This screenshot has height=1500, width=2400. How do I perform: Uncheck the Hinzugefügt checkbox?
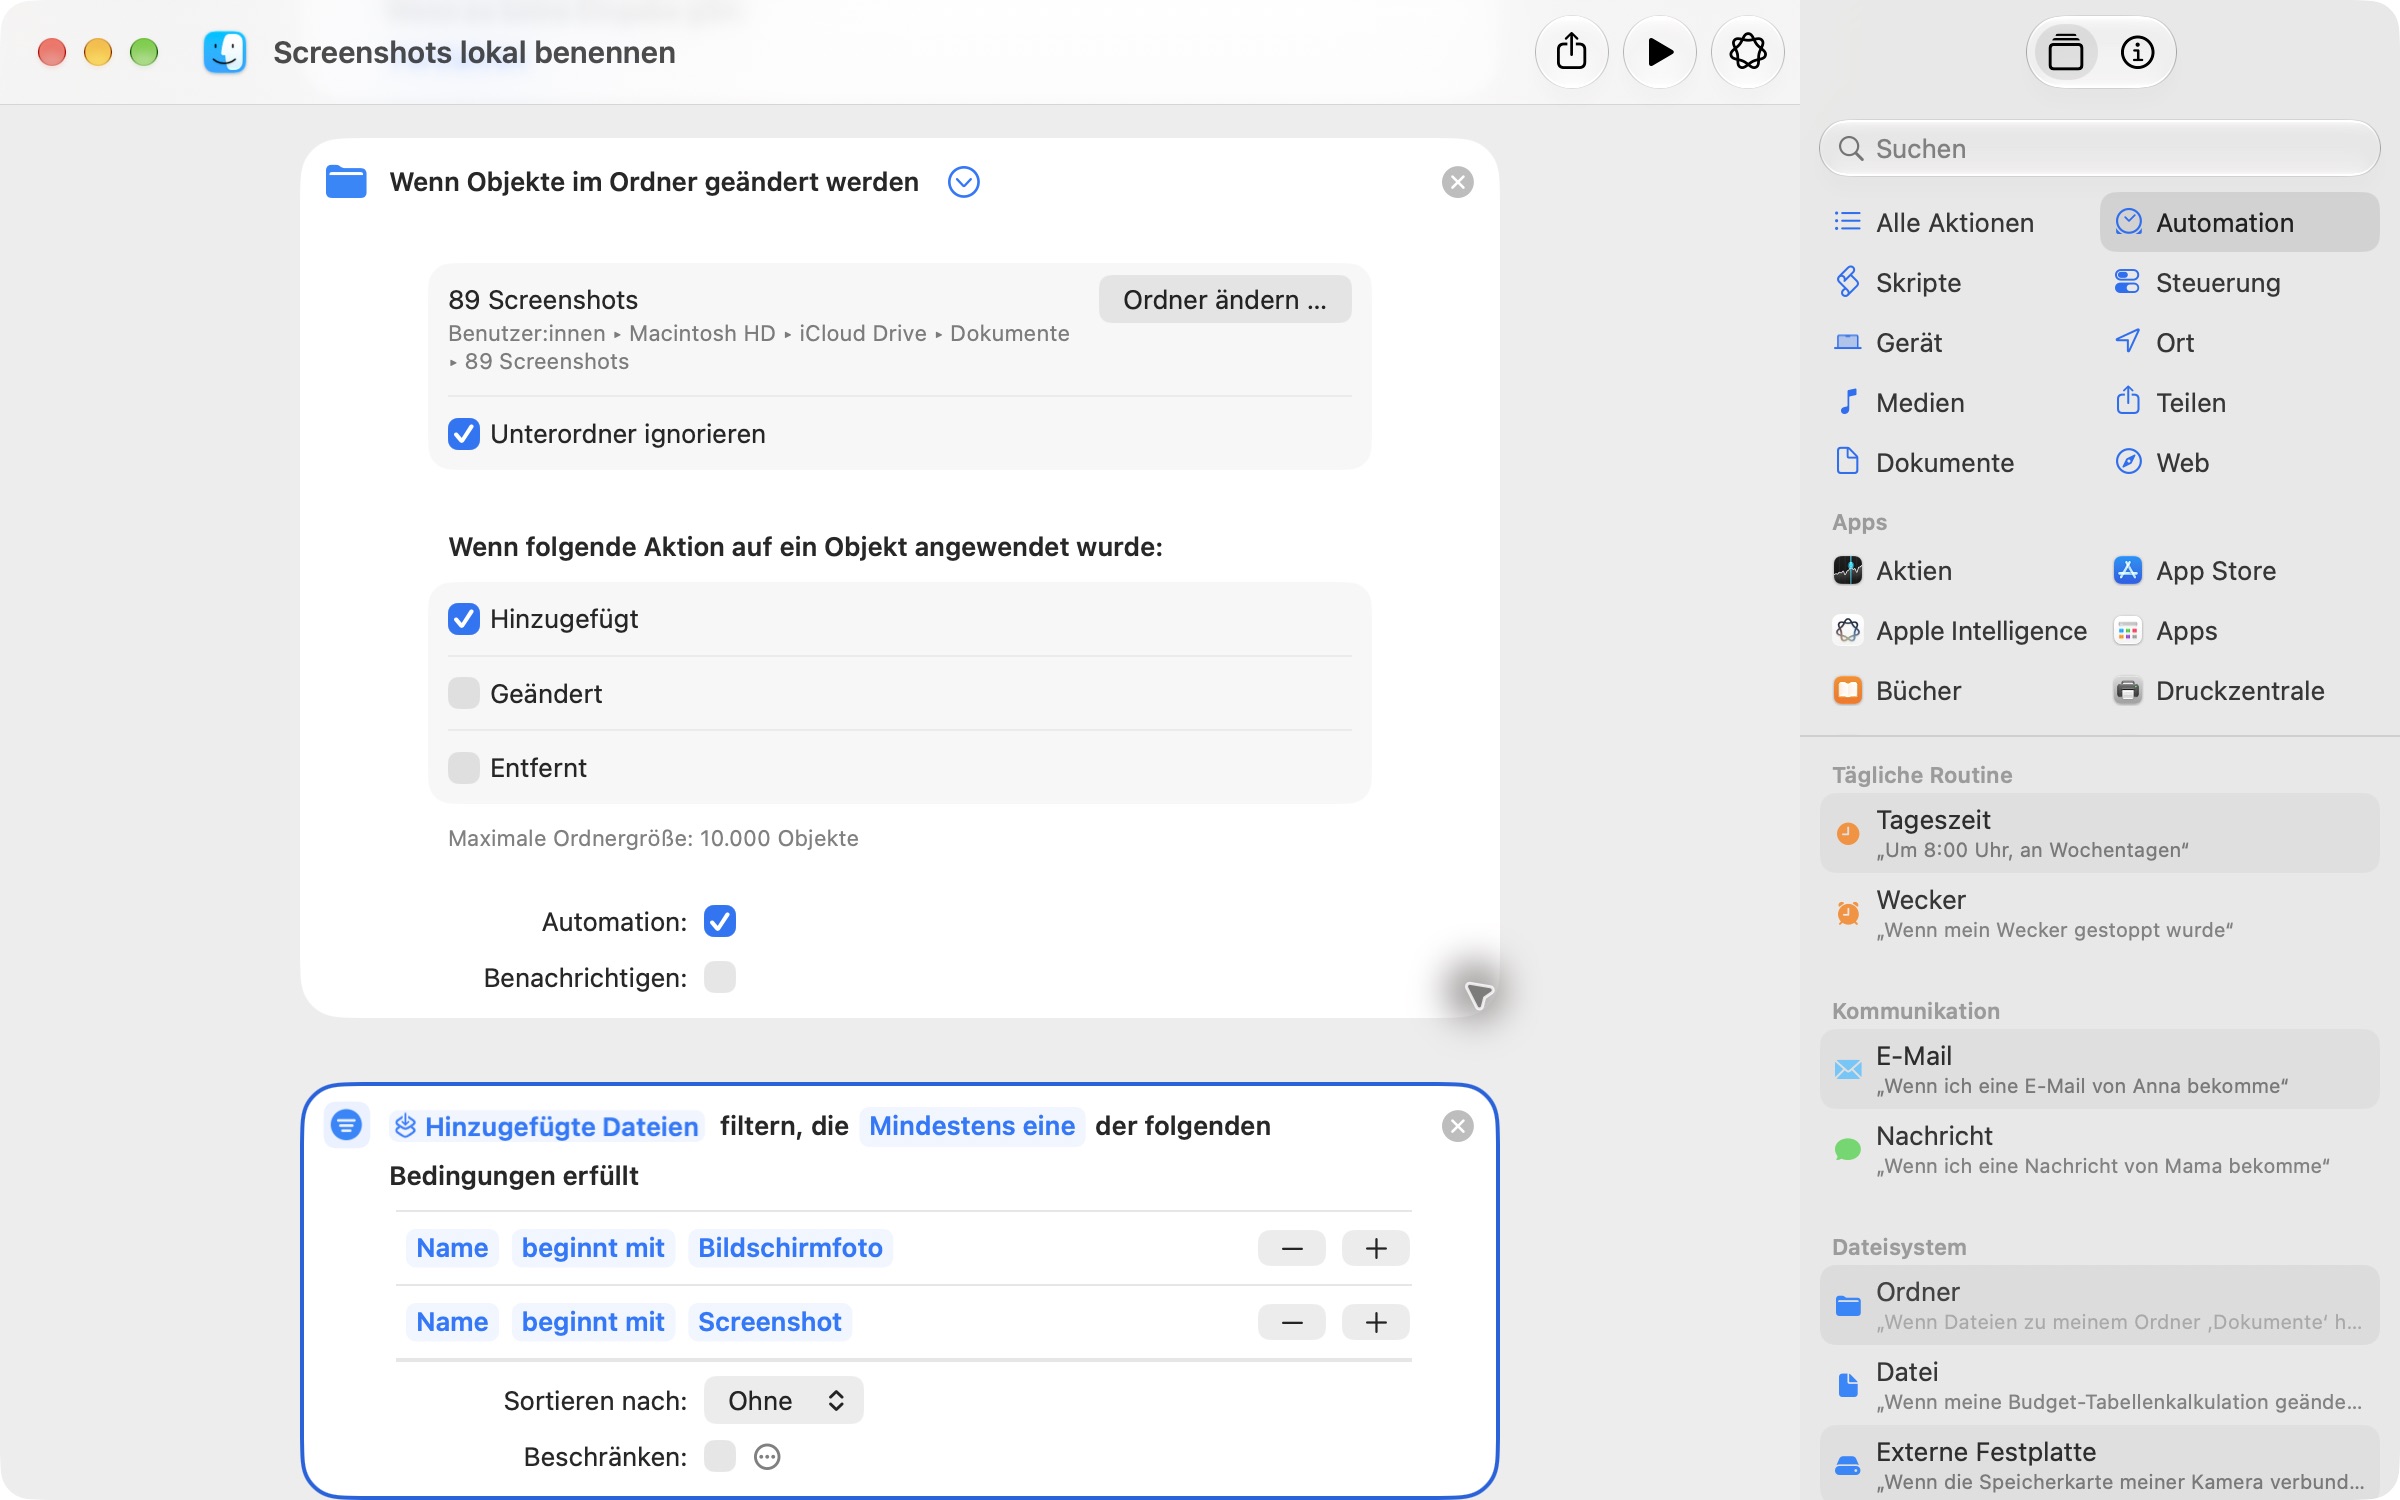coord(464,619)
